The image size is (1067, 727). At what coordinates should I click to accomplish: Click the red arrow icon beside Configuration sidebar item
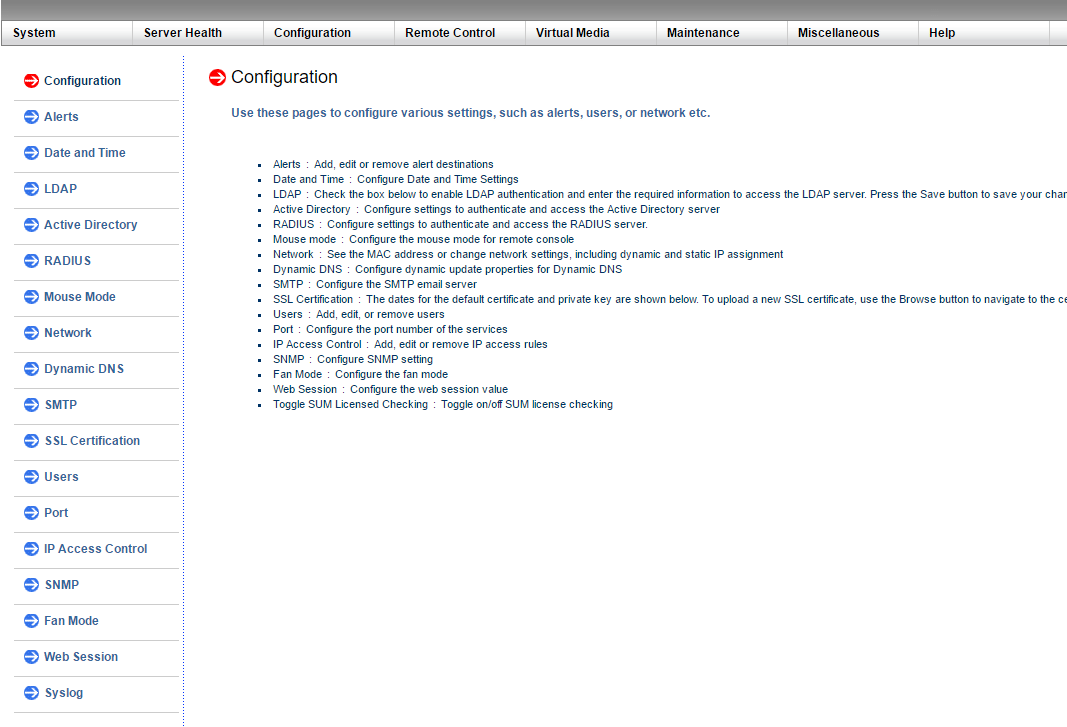click(x=31, y=81)
